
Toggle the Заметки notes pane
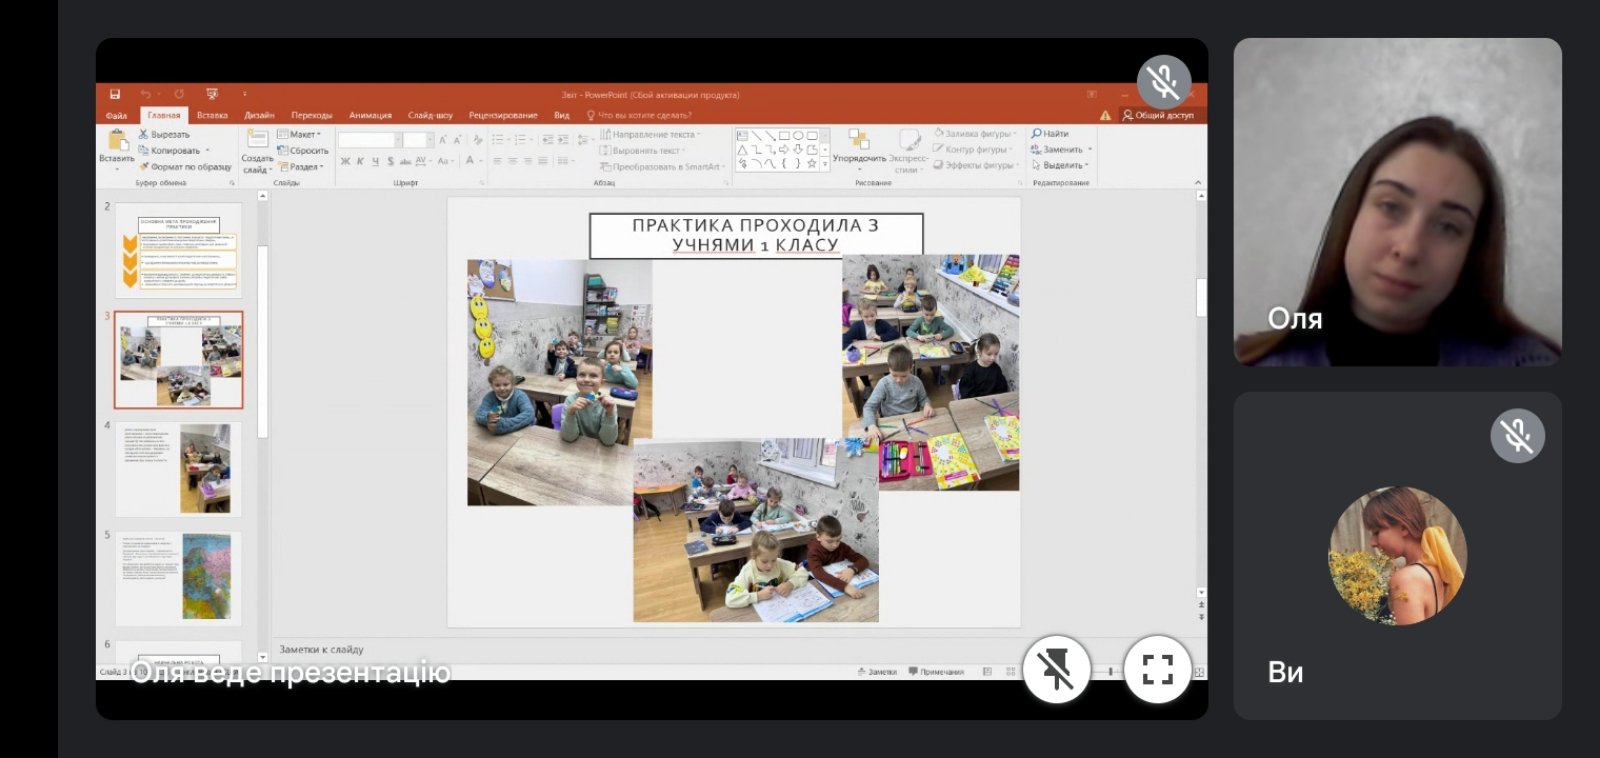[877, 672]
